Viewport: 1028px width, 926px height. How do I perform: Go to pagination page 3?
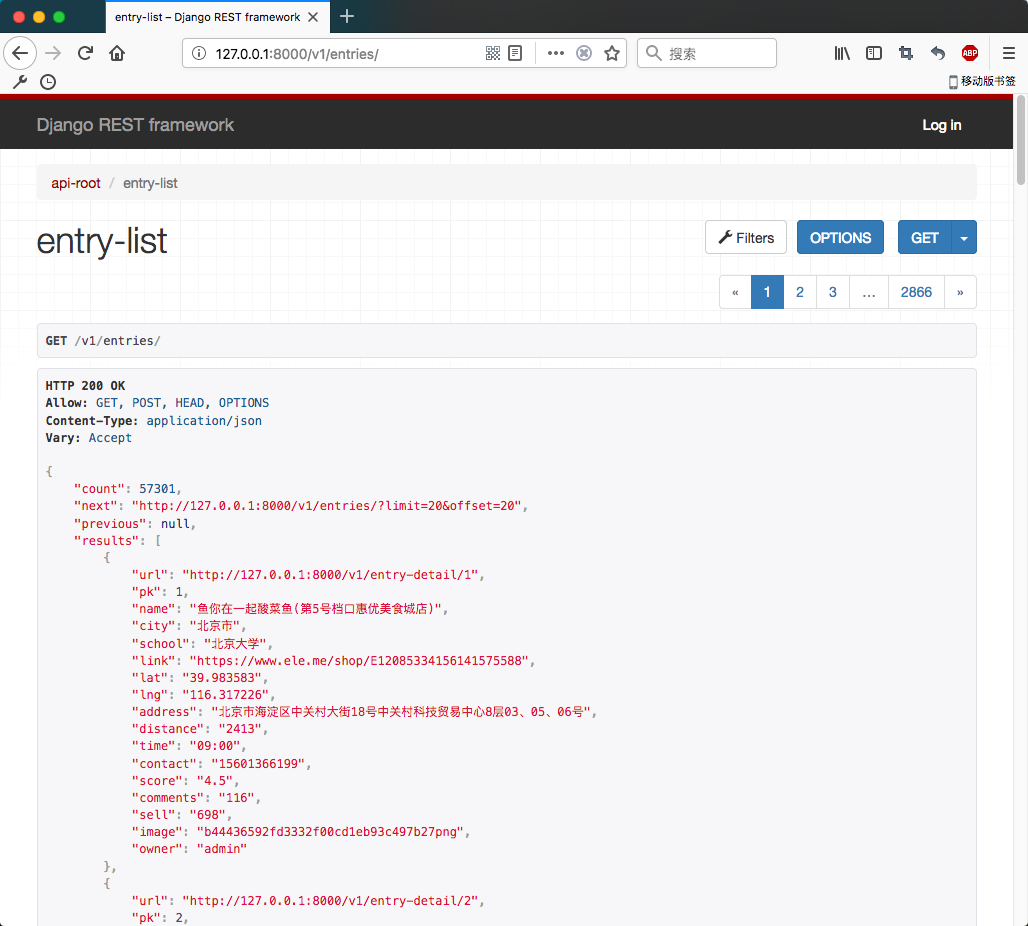click(833, 292)
